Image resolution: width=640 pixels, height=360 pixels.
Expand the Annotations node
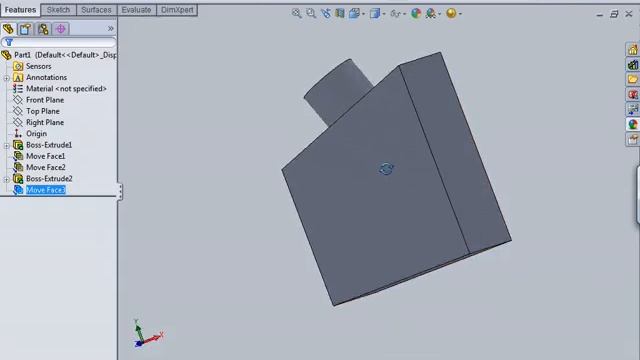click(x=7, y=78)
